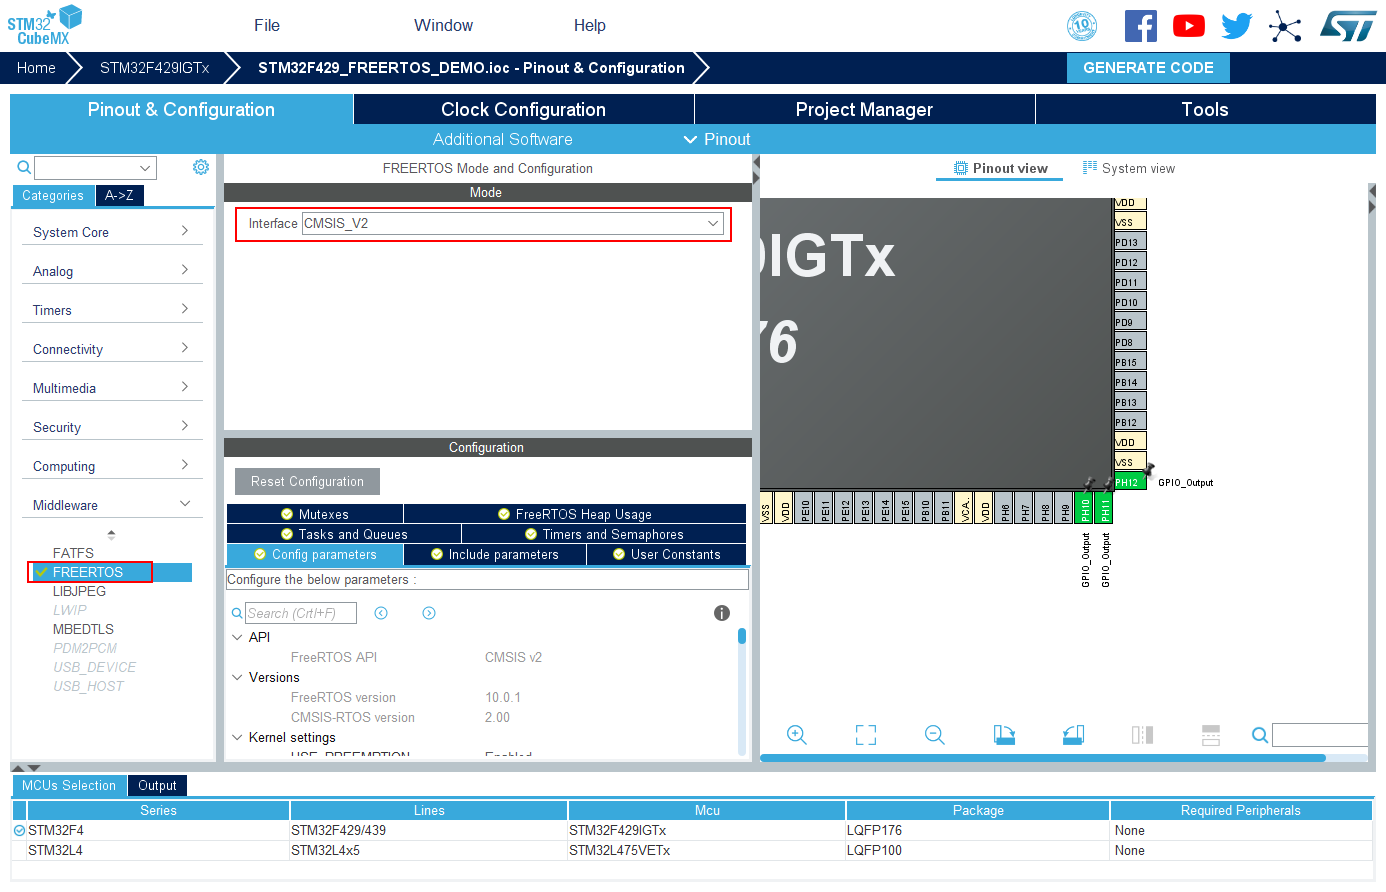Click the ST logo icon

click(1348, 26)
